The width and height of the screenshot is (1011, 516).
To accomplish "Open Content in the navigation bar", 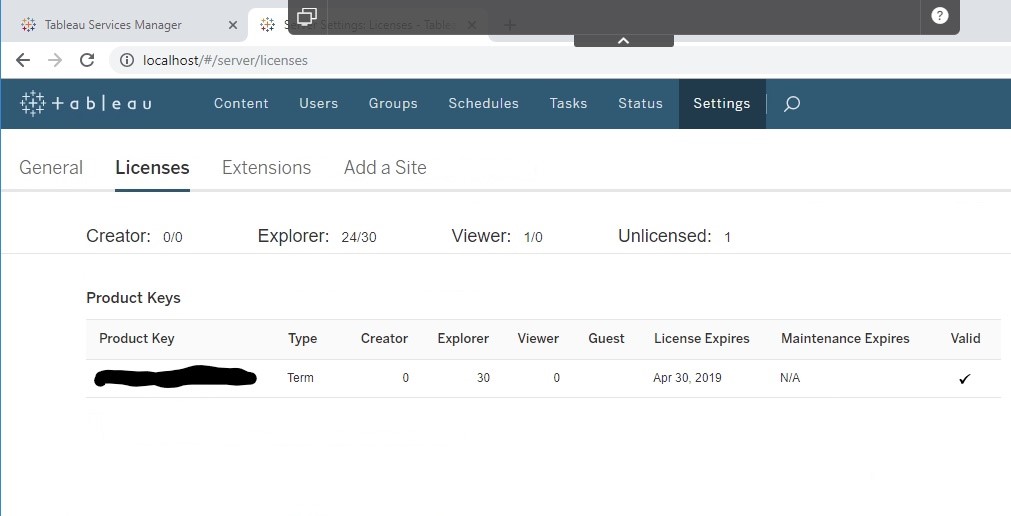I will pyautogui.click(x=241, y=103).
